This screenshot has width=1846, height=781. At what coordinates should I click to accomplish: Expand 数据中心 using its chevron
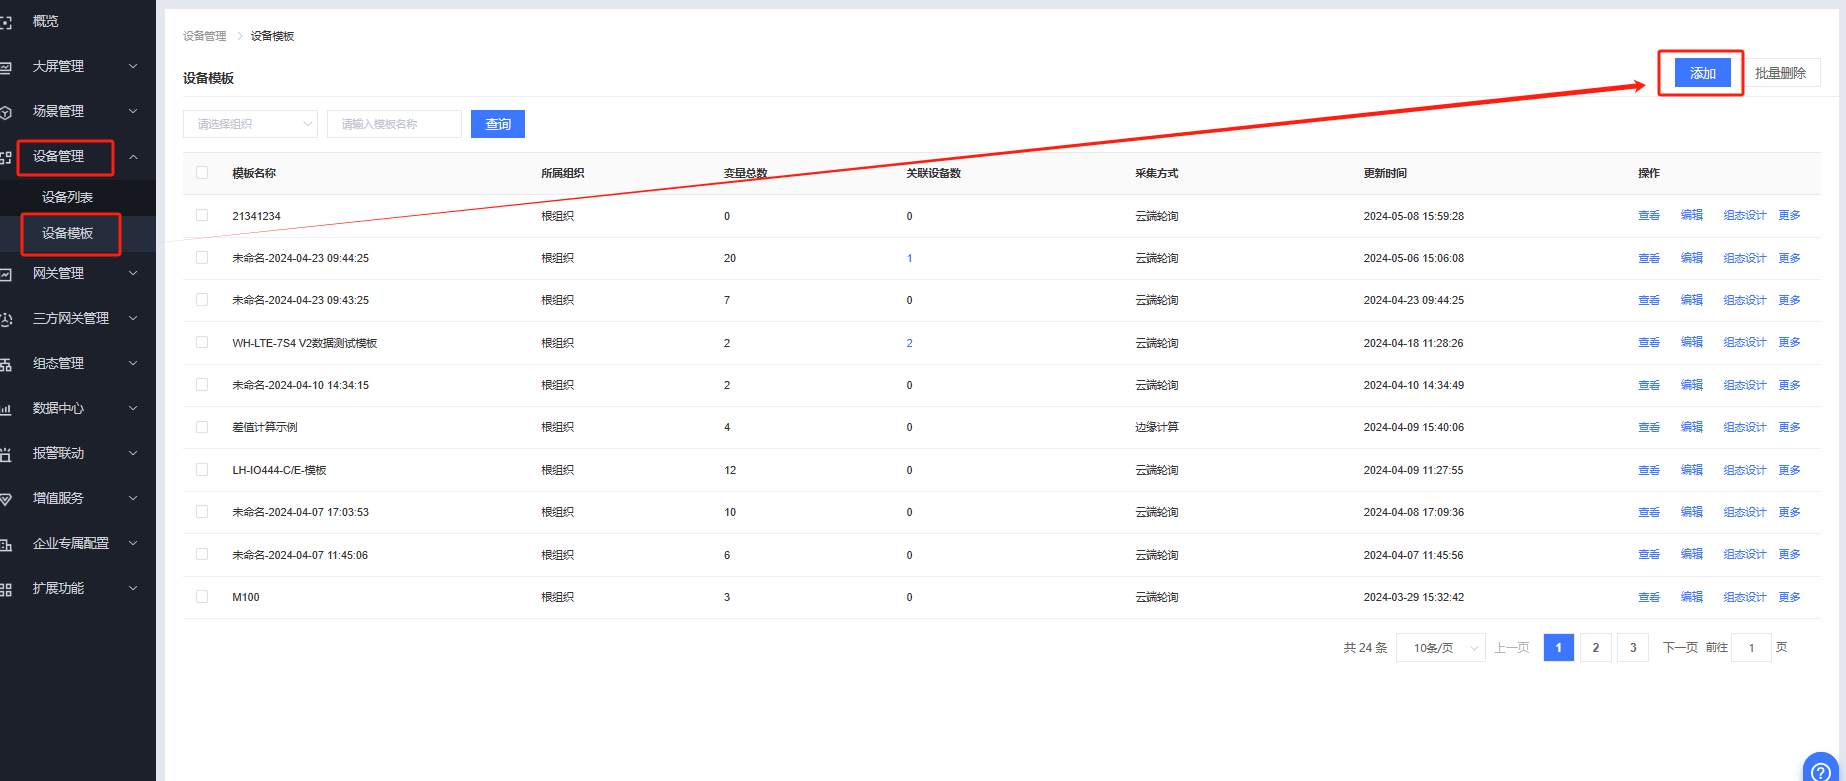(x=133, y=408)
